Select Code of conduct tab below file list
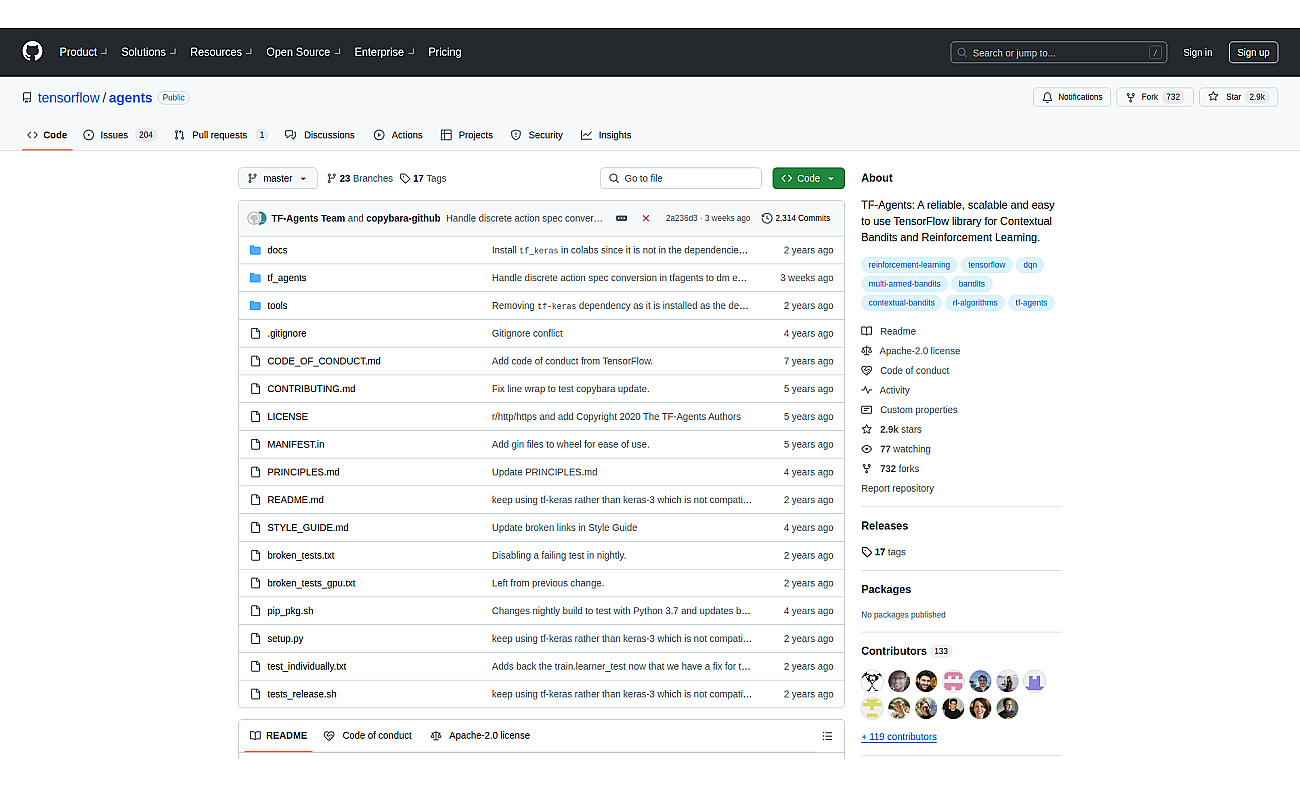The height and width of the screenshot is (788, 1300). coord(368,736)
